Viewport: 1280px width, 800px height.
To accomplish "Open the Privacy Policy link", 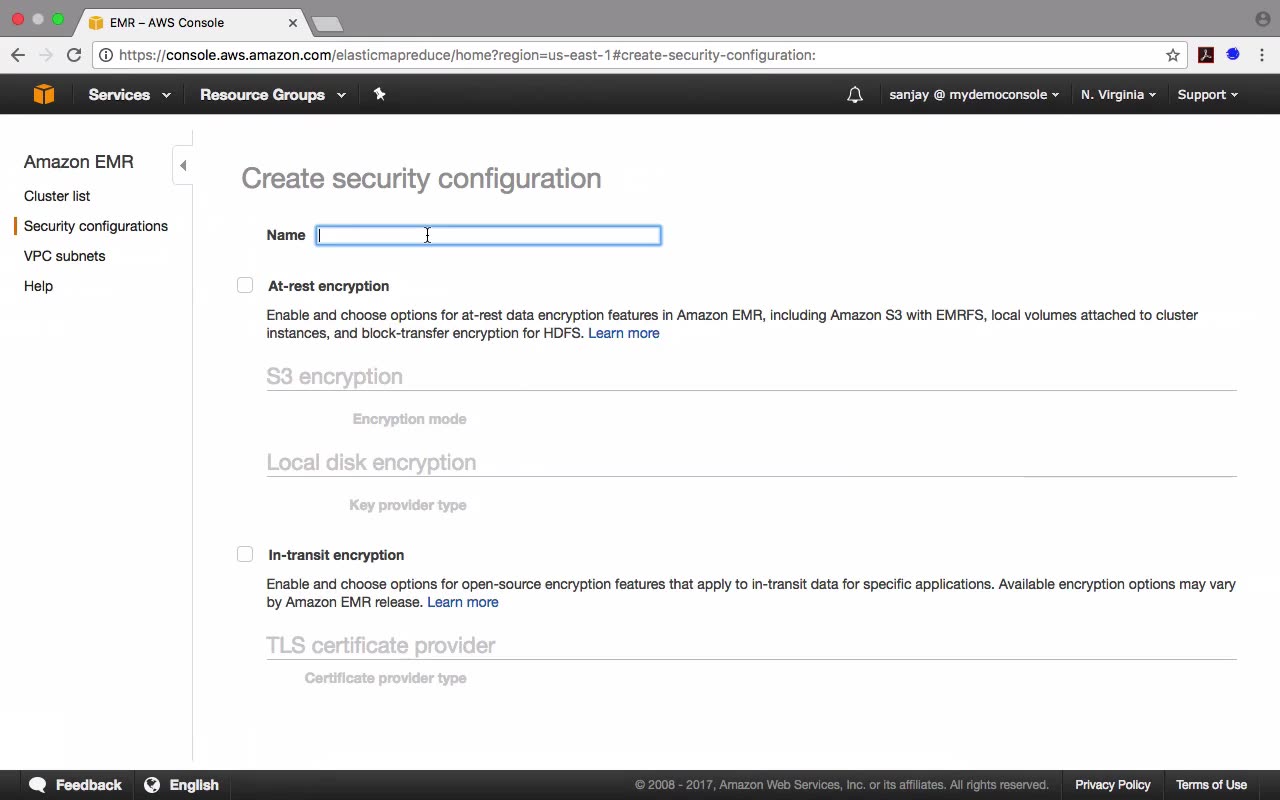I will (x=1112, y=785).
